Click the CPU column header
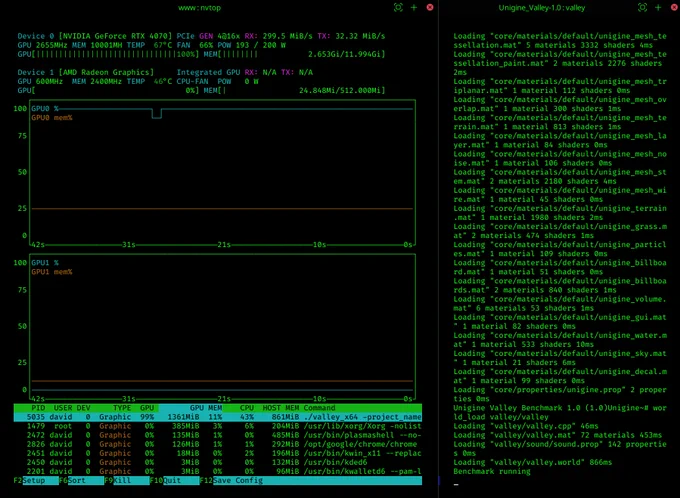Screen dimensions: 680x498 coord(247,408)
